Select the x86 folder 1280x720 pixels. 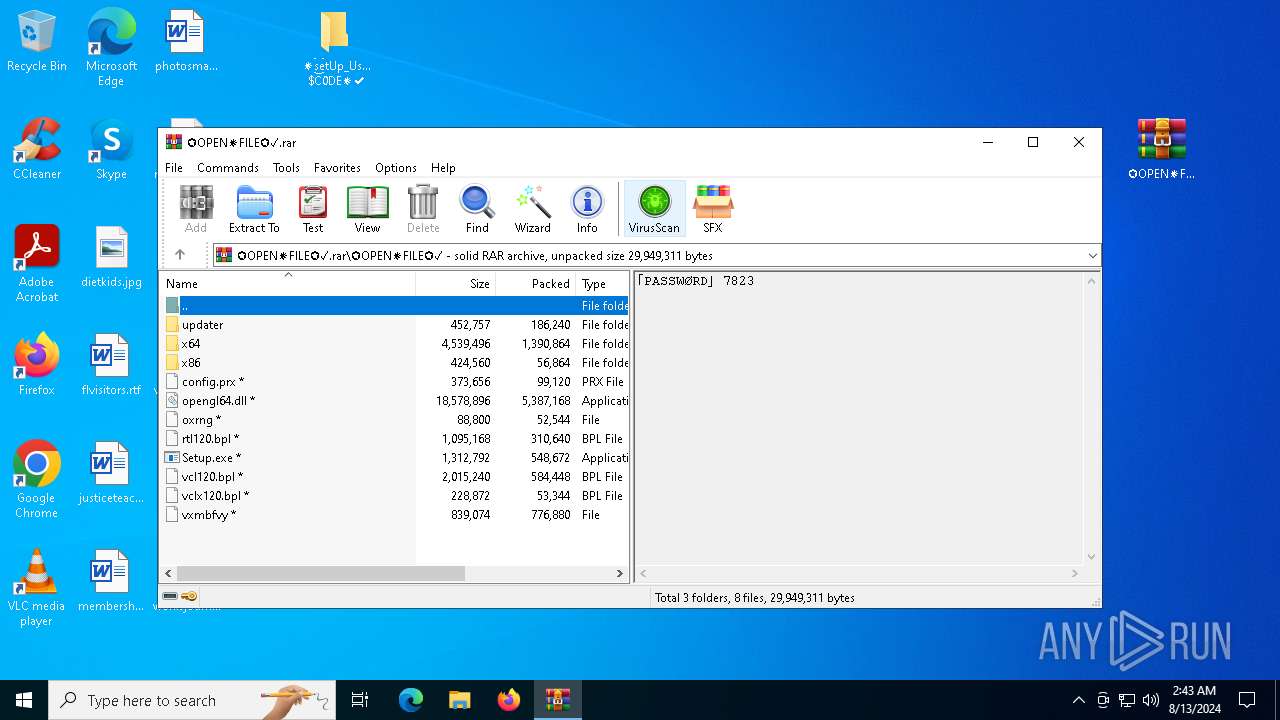[x=394, y=363]
